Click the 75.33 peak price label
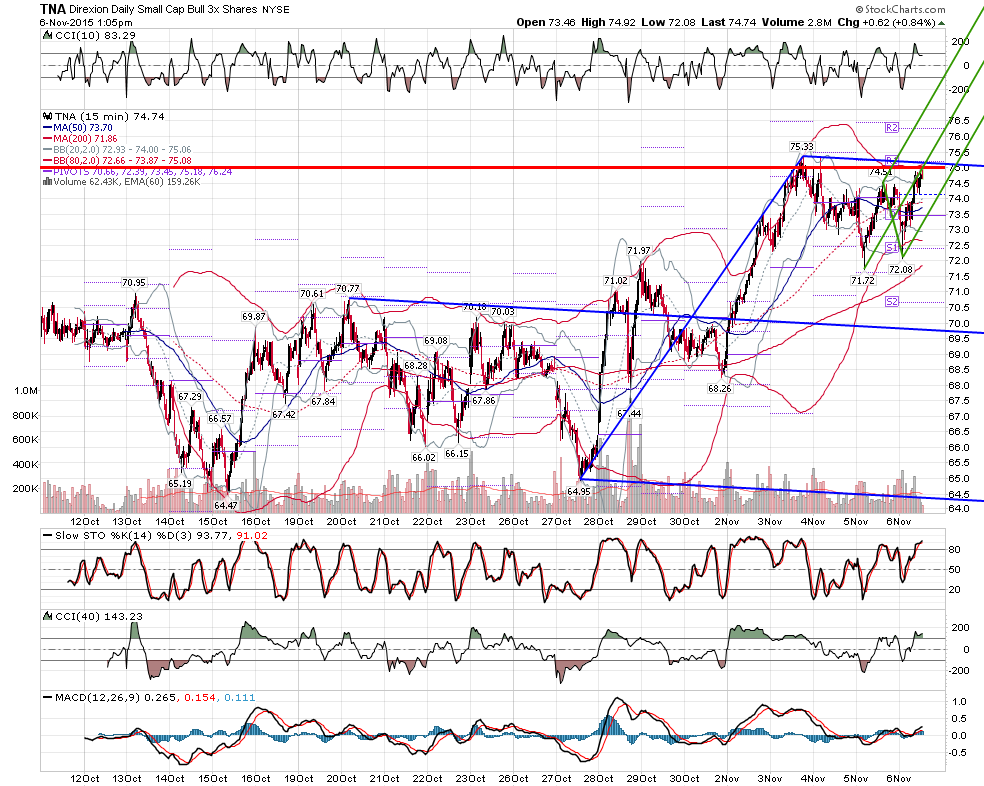984x786 pixels. point(801,147)
